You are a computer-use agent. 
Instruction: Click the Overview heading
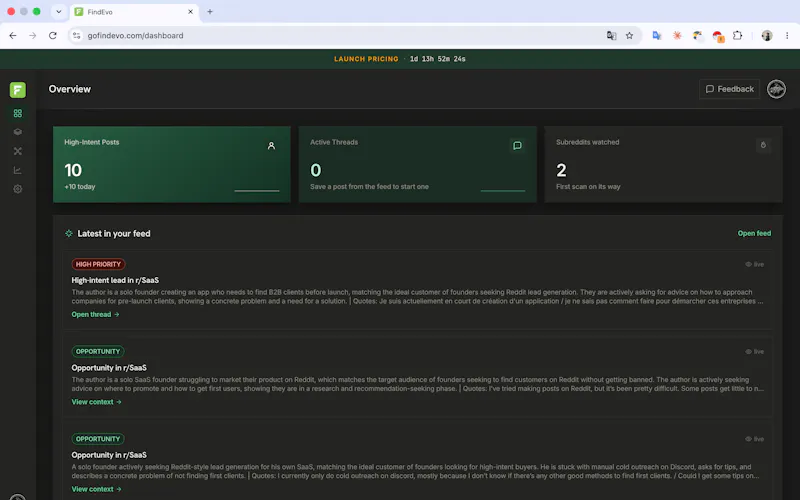[70, 89]
